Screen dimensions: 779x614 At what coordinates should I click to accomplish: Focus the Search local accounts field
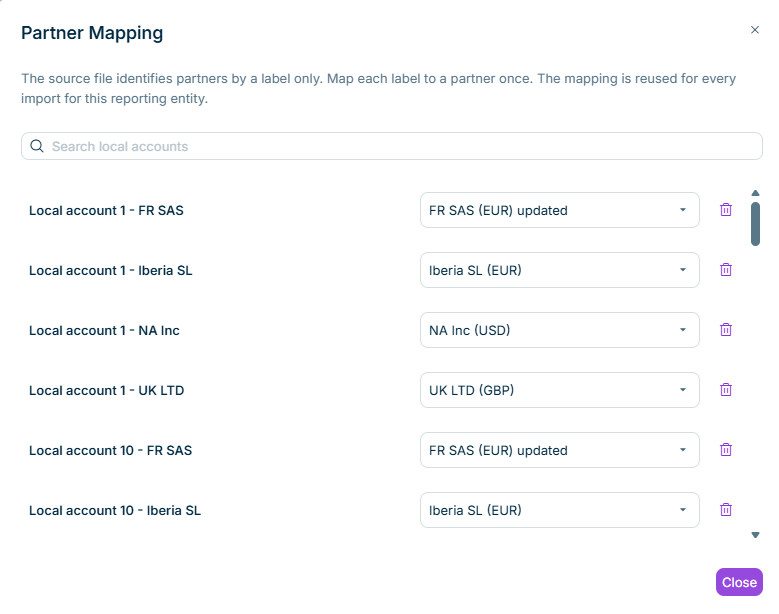391,146
